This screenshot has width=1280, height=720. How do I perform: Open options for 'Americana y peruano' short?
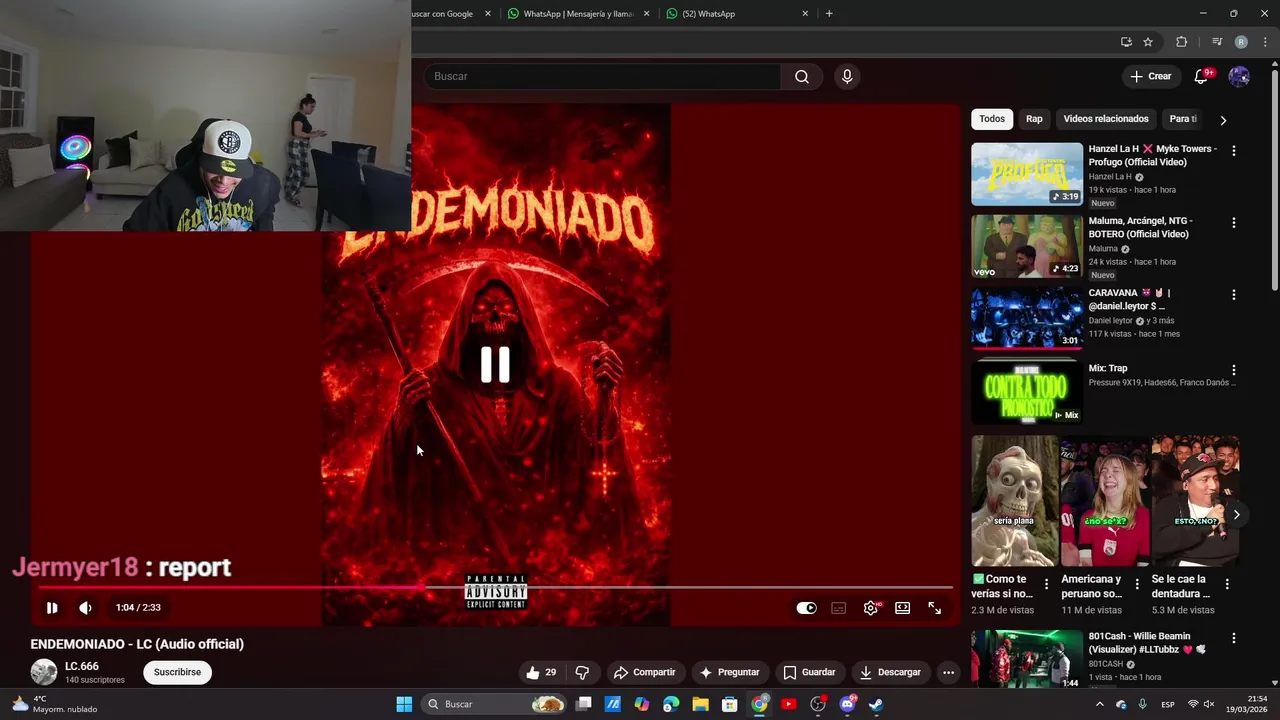[1136, 584]
